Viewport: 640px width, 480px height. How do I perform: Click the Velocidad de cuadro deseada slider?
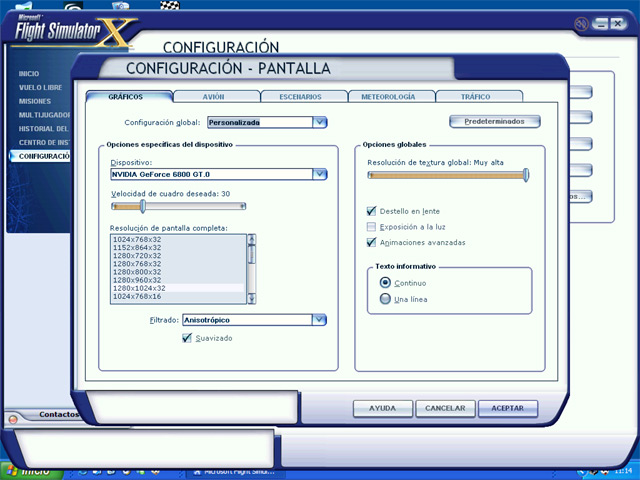coord(143,207)
